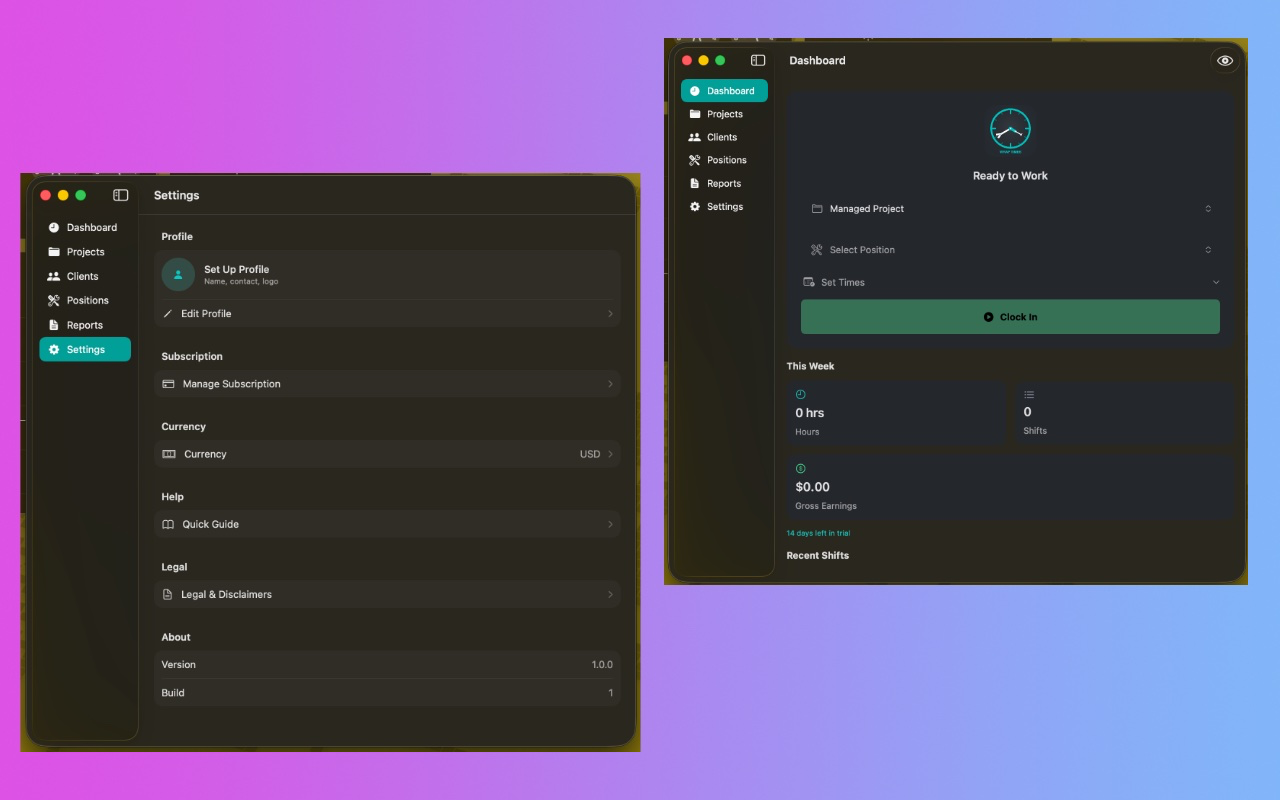The width and height of the screenshot is (1280, 800).
Task: Open Settings in Dashboard window sidebar
Action: pyautogui.click(x=724, y=207)
